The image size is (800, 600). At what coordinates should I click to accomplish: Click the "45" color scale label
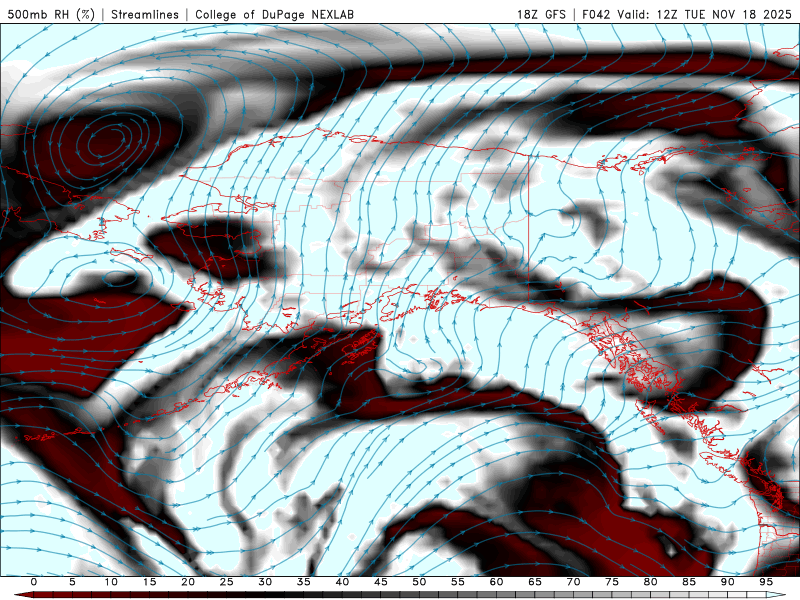tap(381, 582)
